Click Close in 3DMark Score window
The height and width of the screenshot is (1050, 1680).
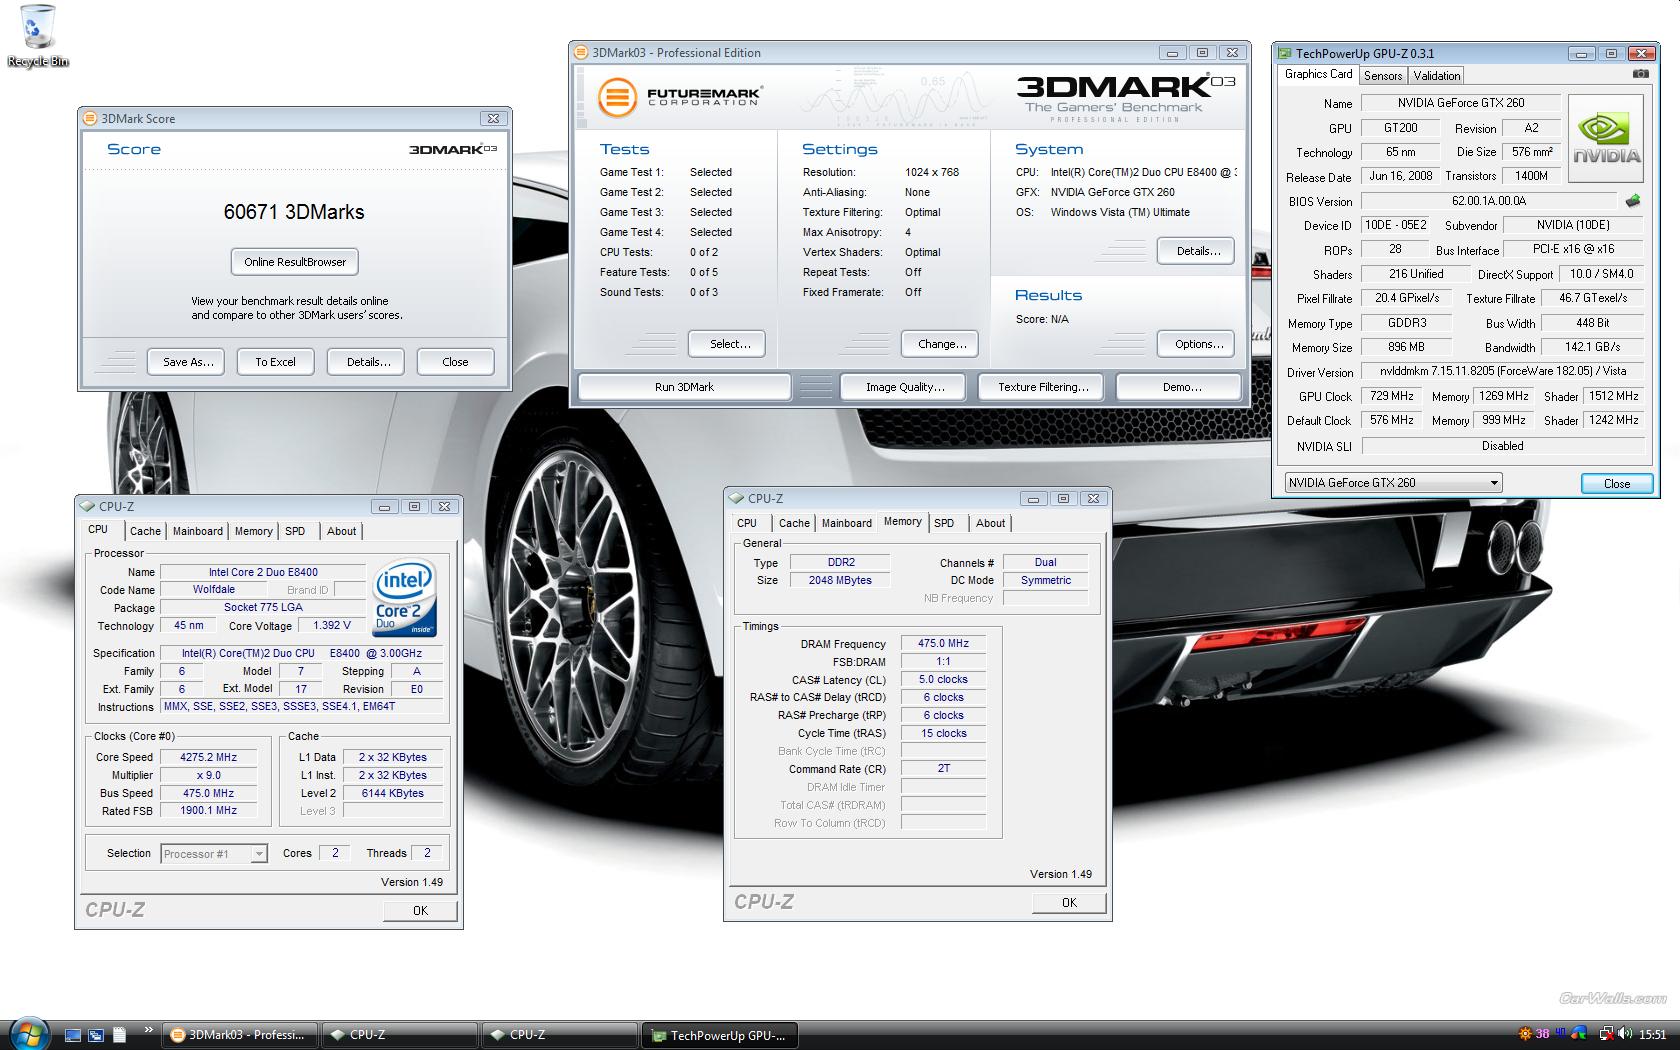455,362
